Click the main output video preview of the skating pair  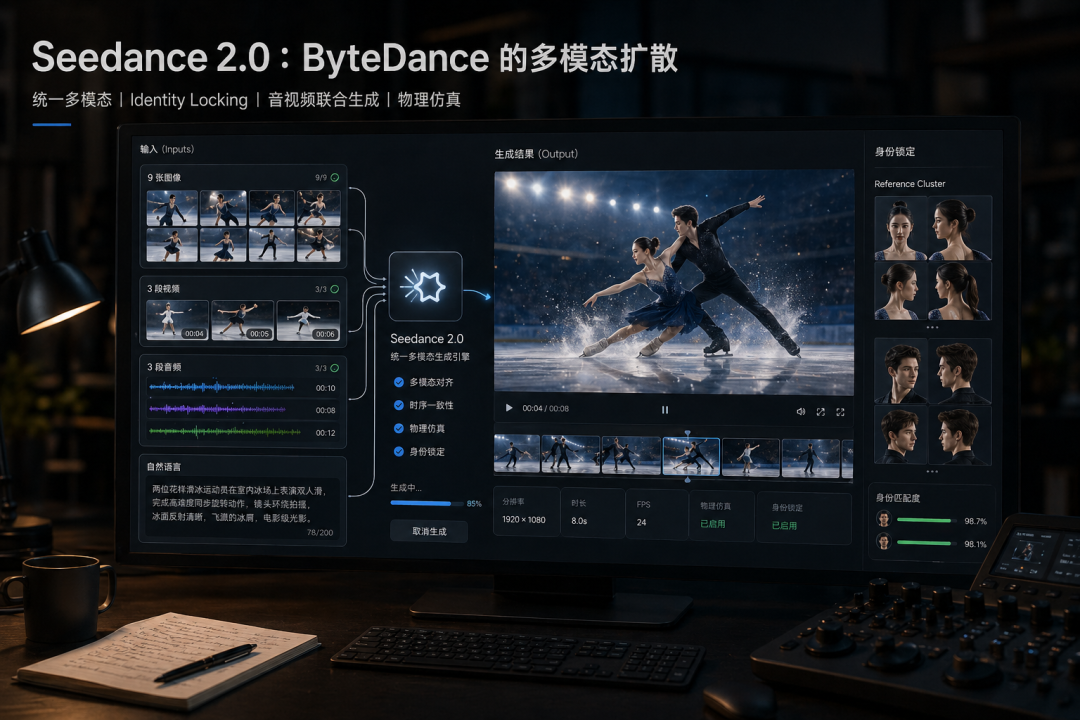pyautogui.click(x=674, y=282)
